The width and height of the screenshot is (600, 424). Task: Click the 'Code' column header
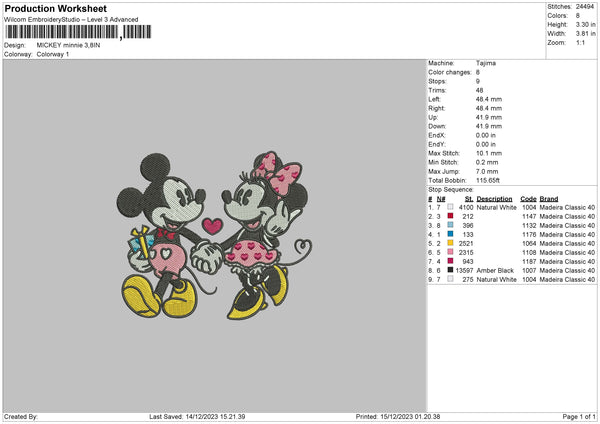528,199
